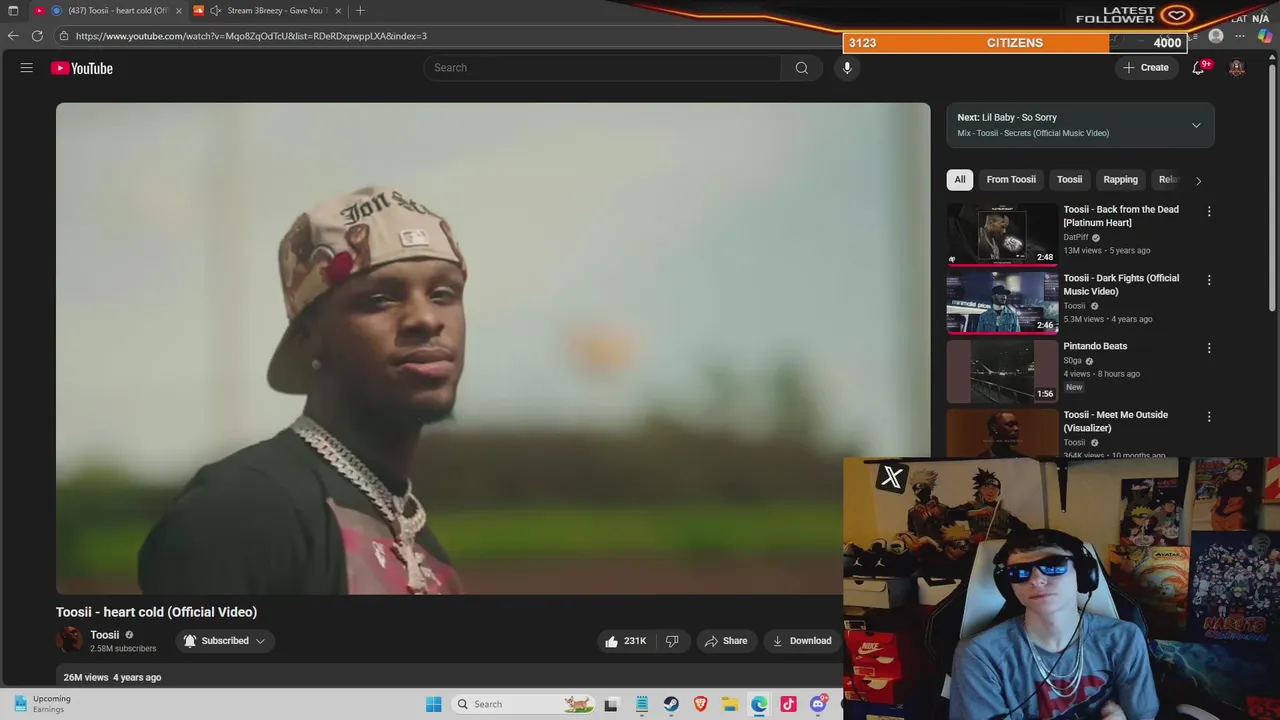
Task: Click the YouTube search magnifier button
Action: 801,68
